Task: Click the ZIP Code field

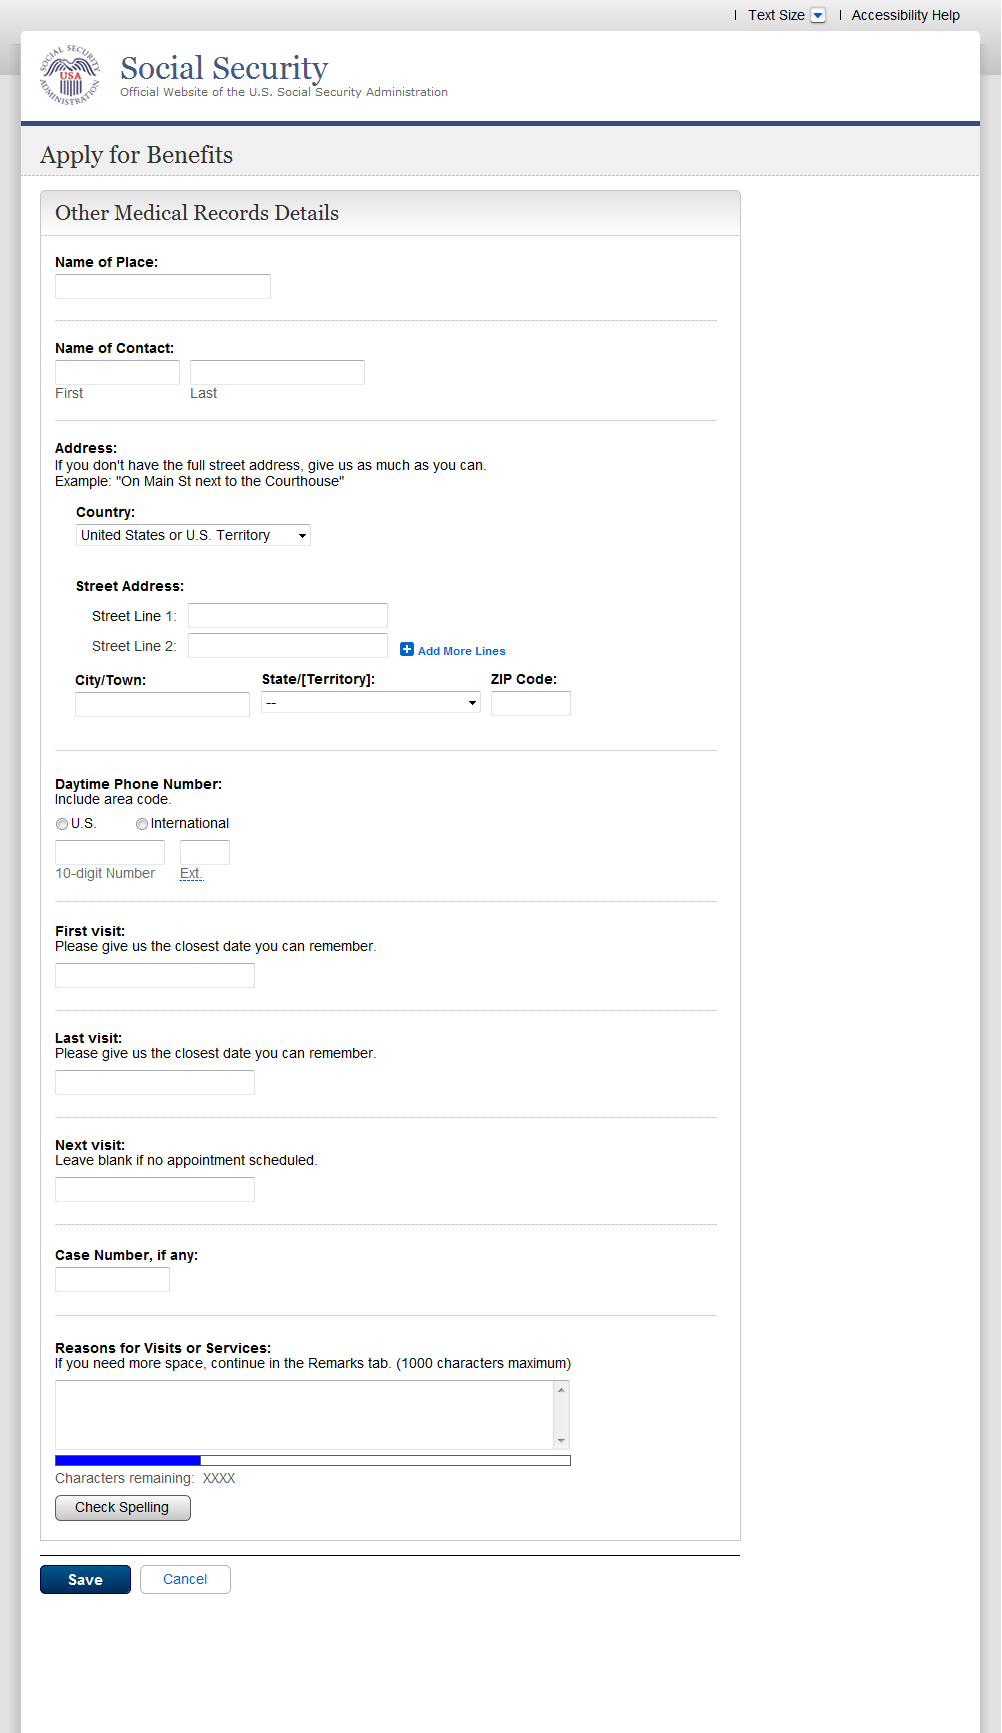Action: [531, 704]
